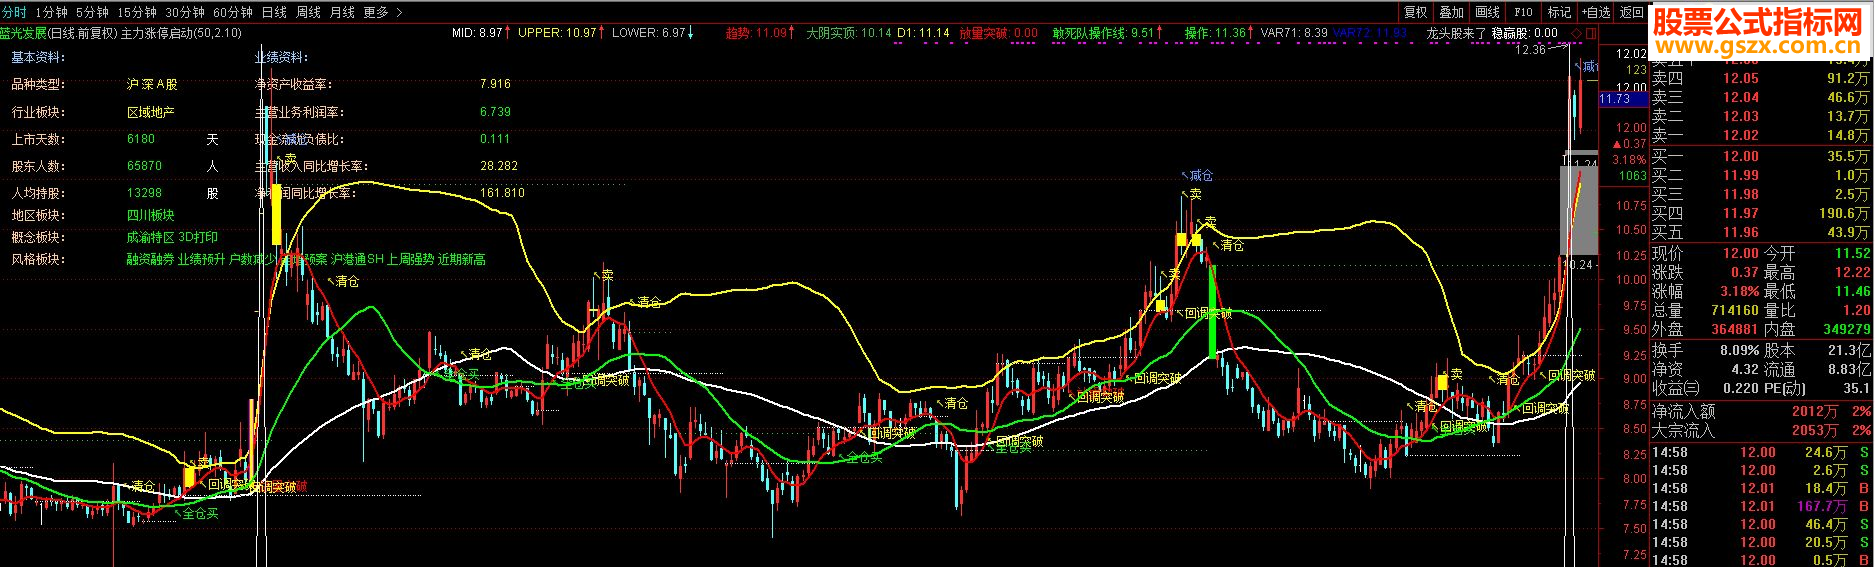This screenshot has height=567, width=1875.
Task: Click the 净流入额 2012万 value
Action: click(1814, 411)
